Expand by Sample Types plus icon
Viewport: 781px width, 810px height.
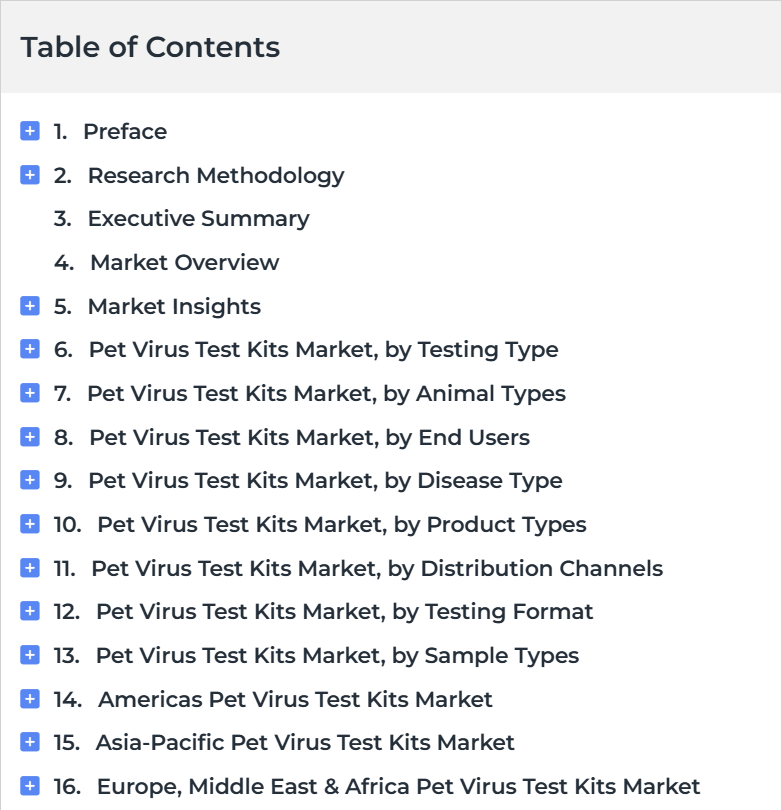[30, 655]
